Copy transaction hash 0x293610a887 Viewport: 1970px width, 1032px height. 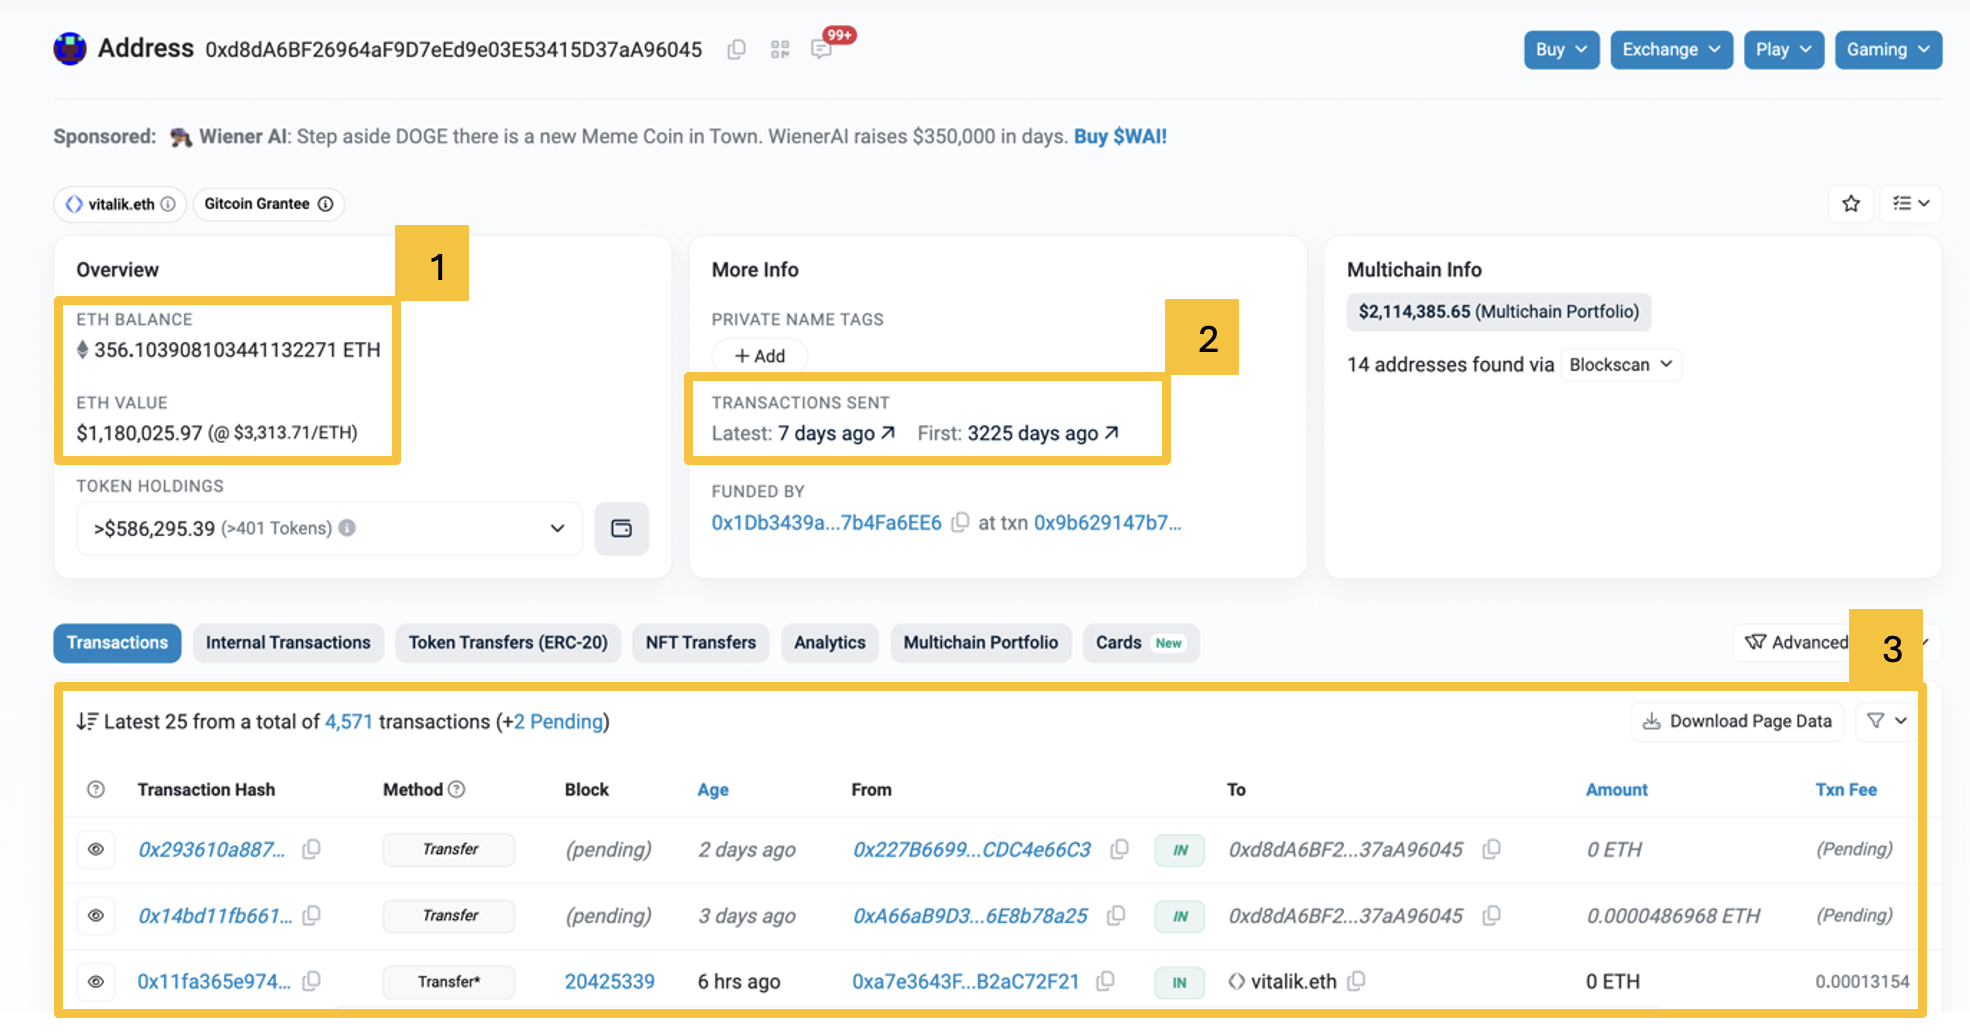click(x=312, y=850)
